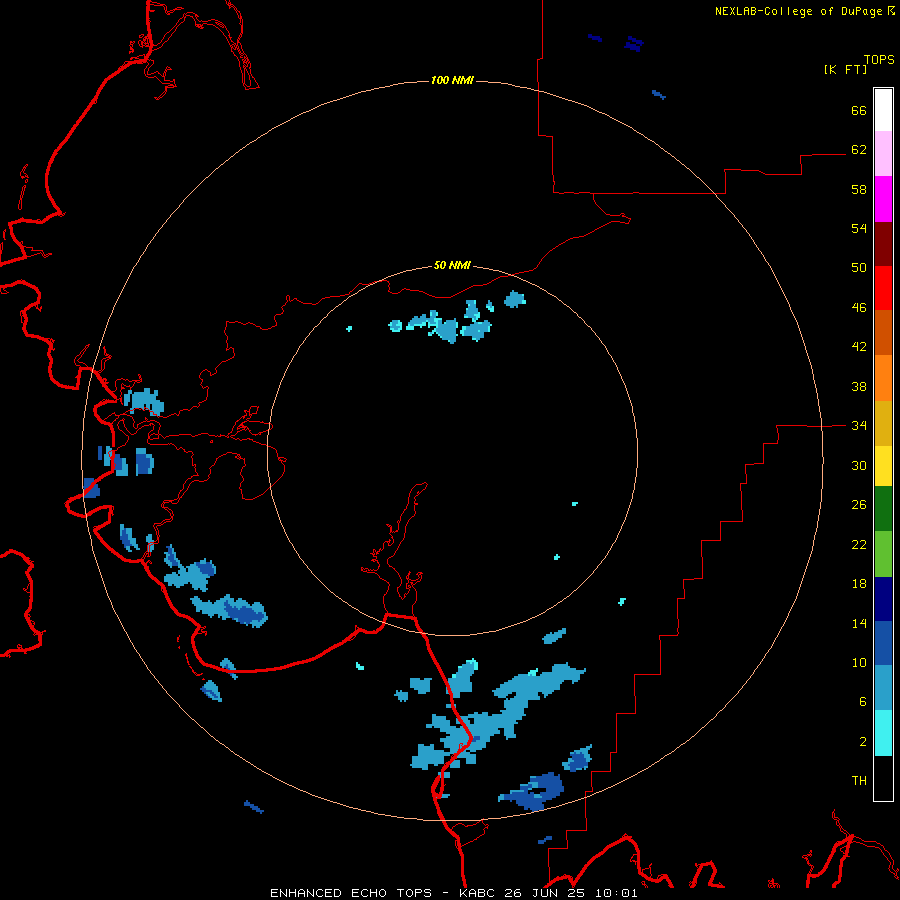The image size is (900, 900).
Task: Click the legend value 58
Action: pos(859,189)
